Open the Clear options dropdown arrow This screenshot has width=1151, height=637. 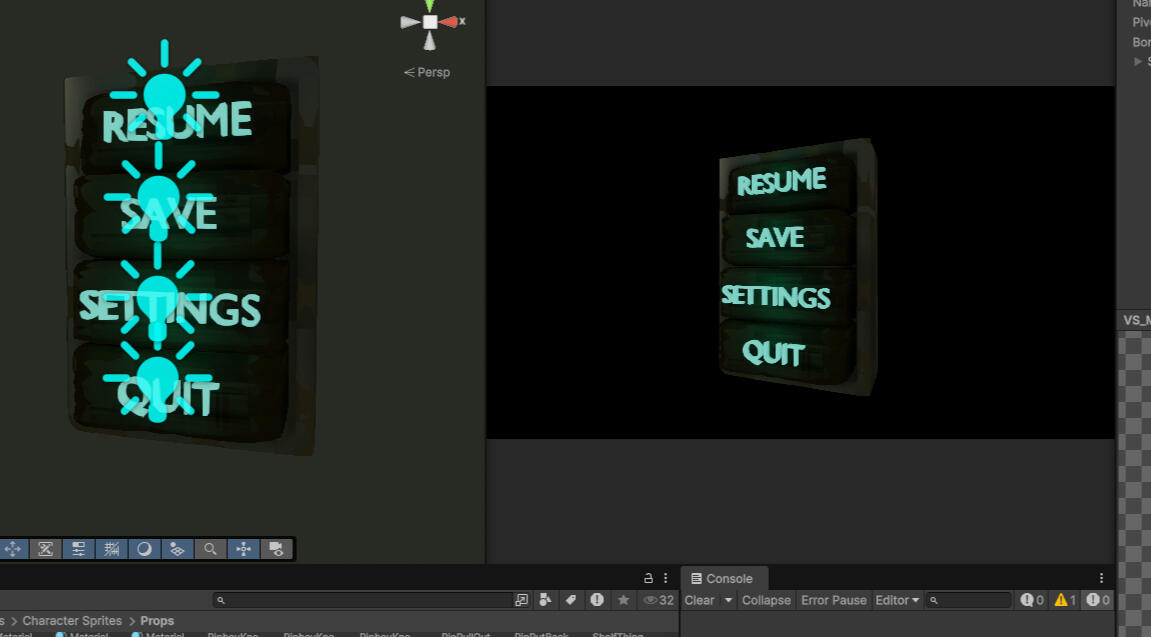tap(728, 600)
